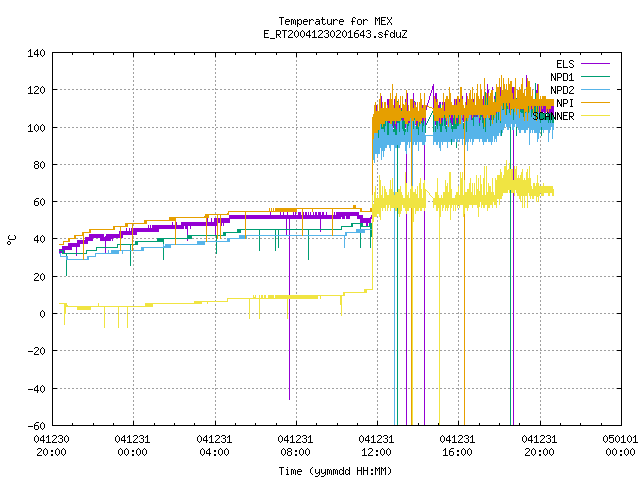The image size is (640, 480).
Task: Click the y-axis label 40
Action: [x=39, y=239]
